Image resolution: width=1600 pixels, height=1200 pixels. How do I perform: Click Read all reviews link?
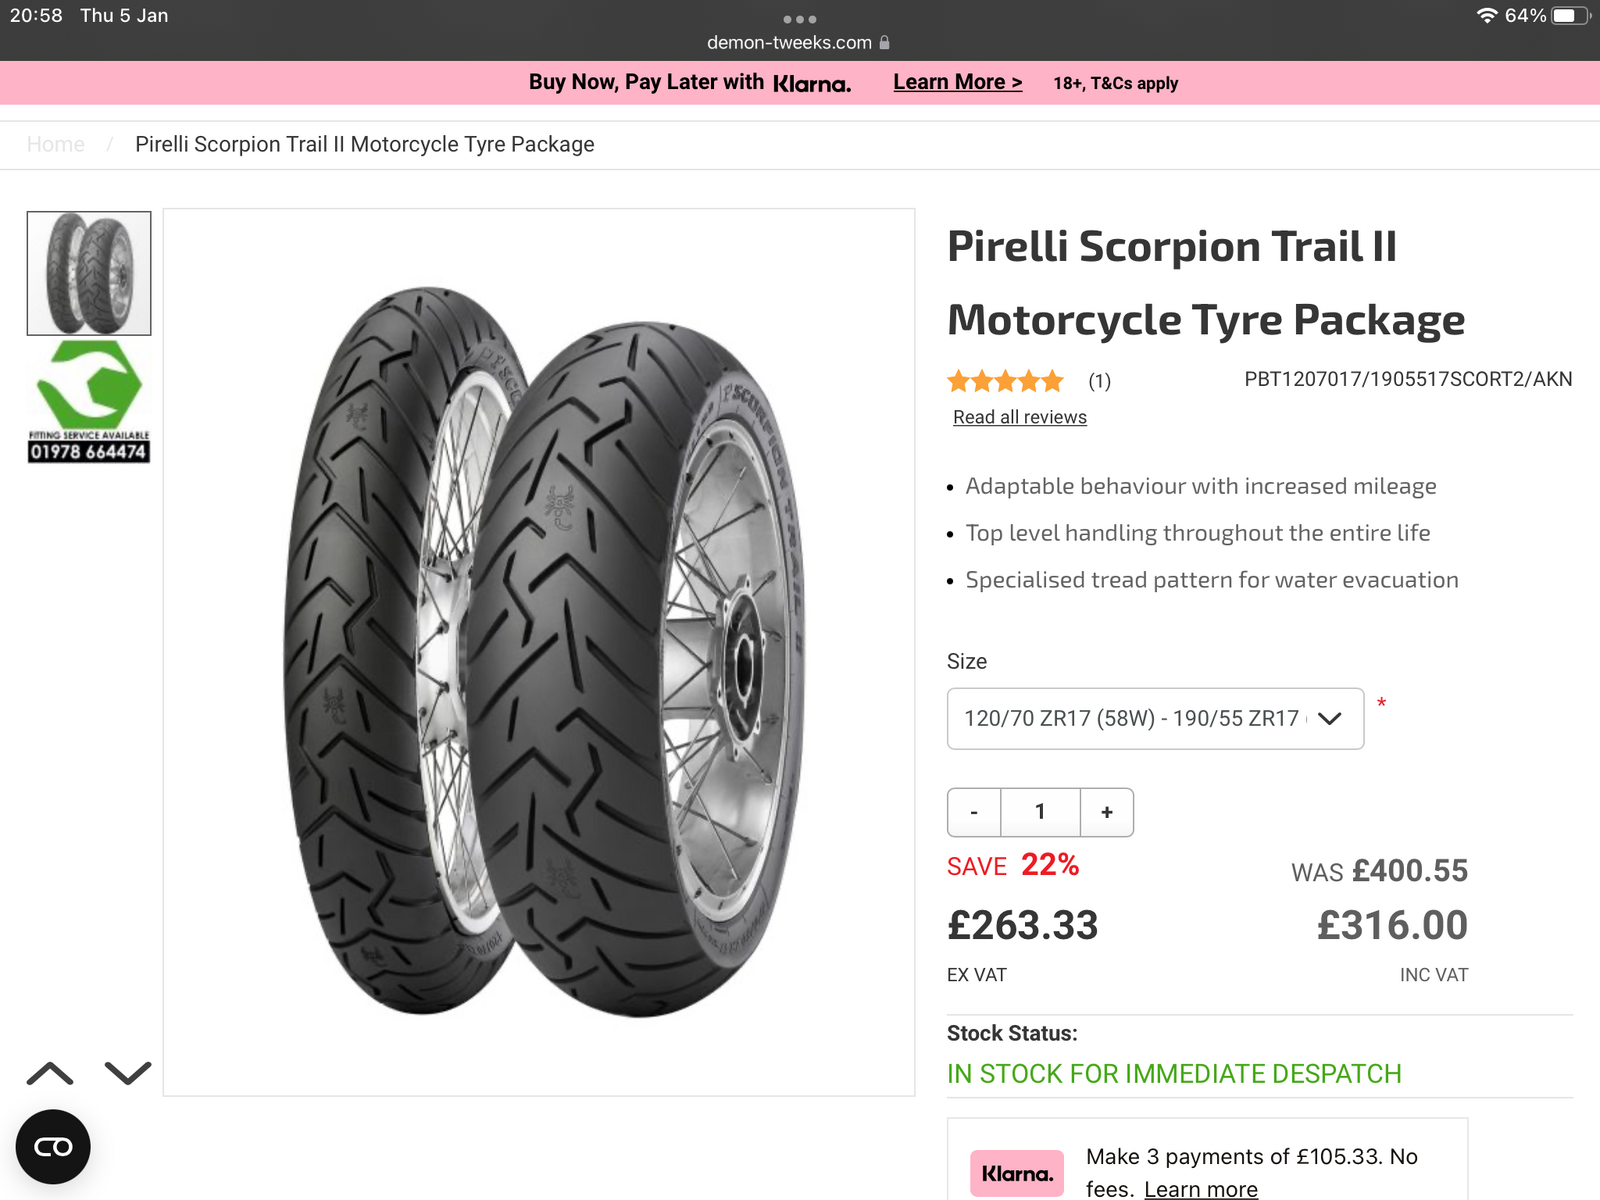[x=1019, y=417]
